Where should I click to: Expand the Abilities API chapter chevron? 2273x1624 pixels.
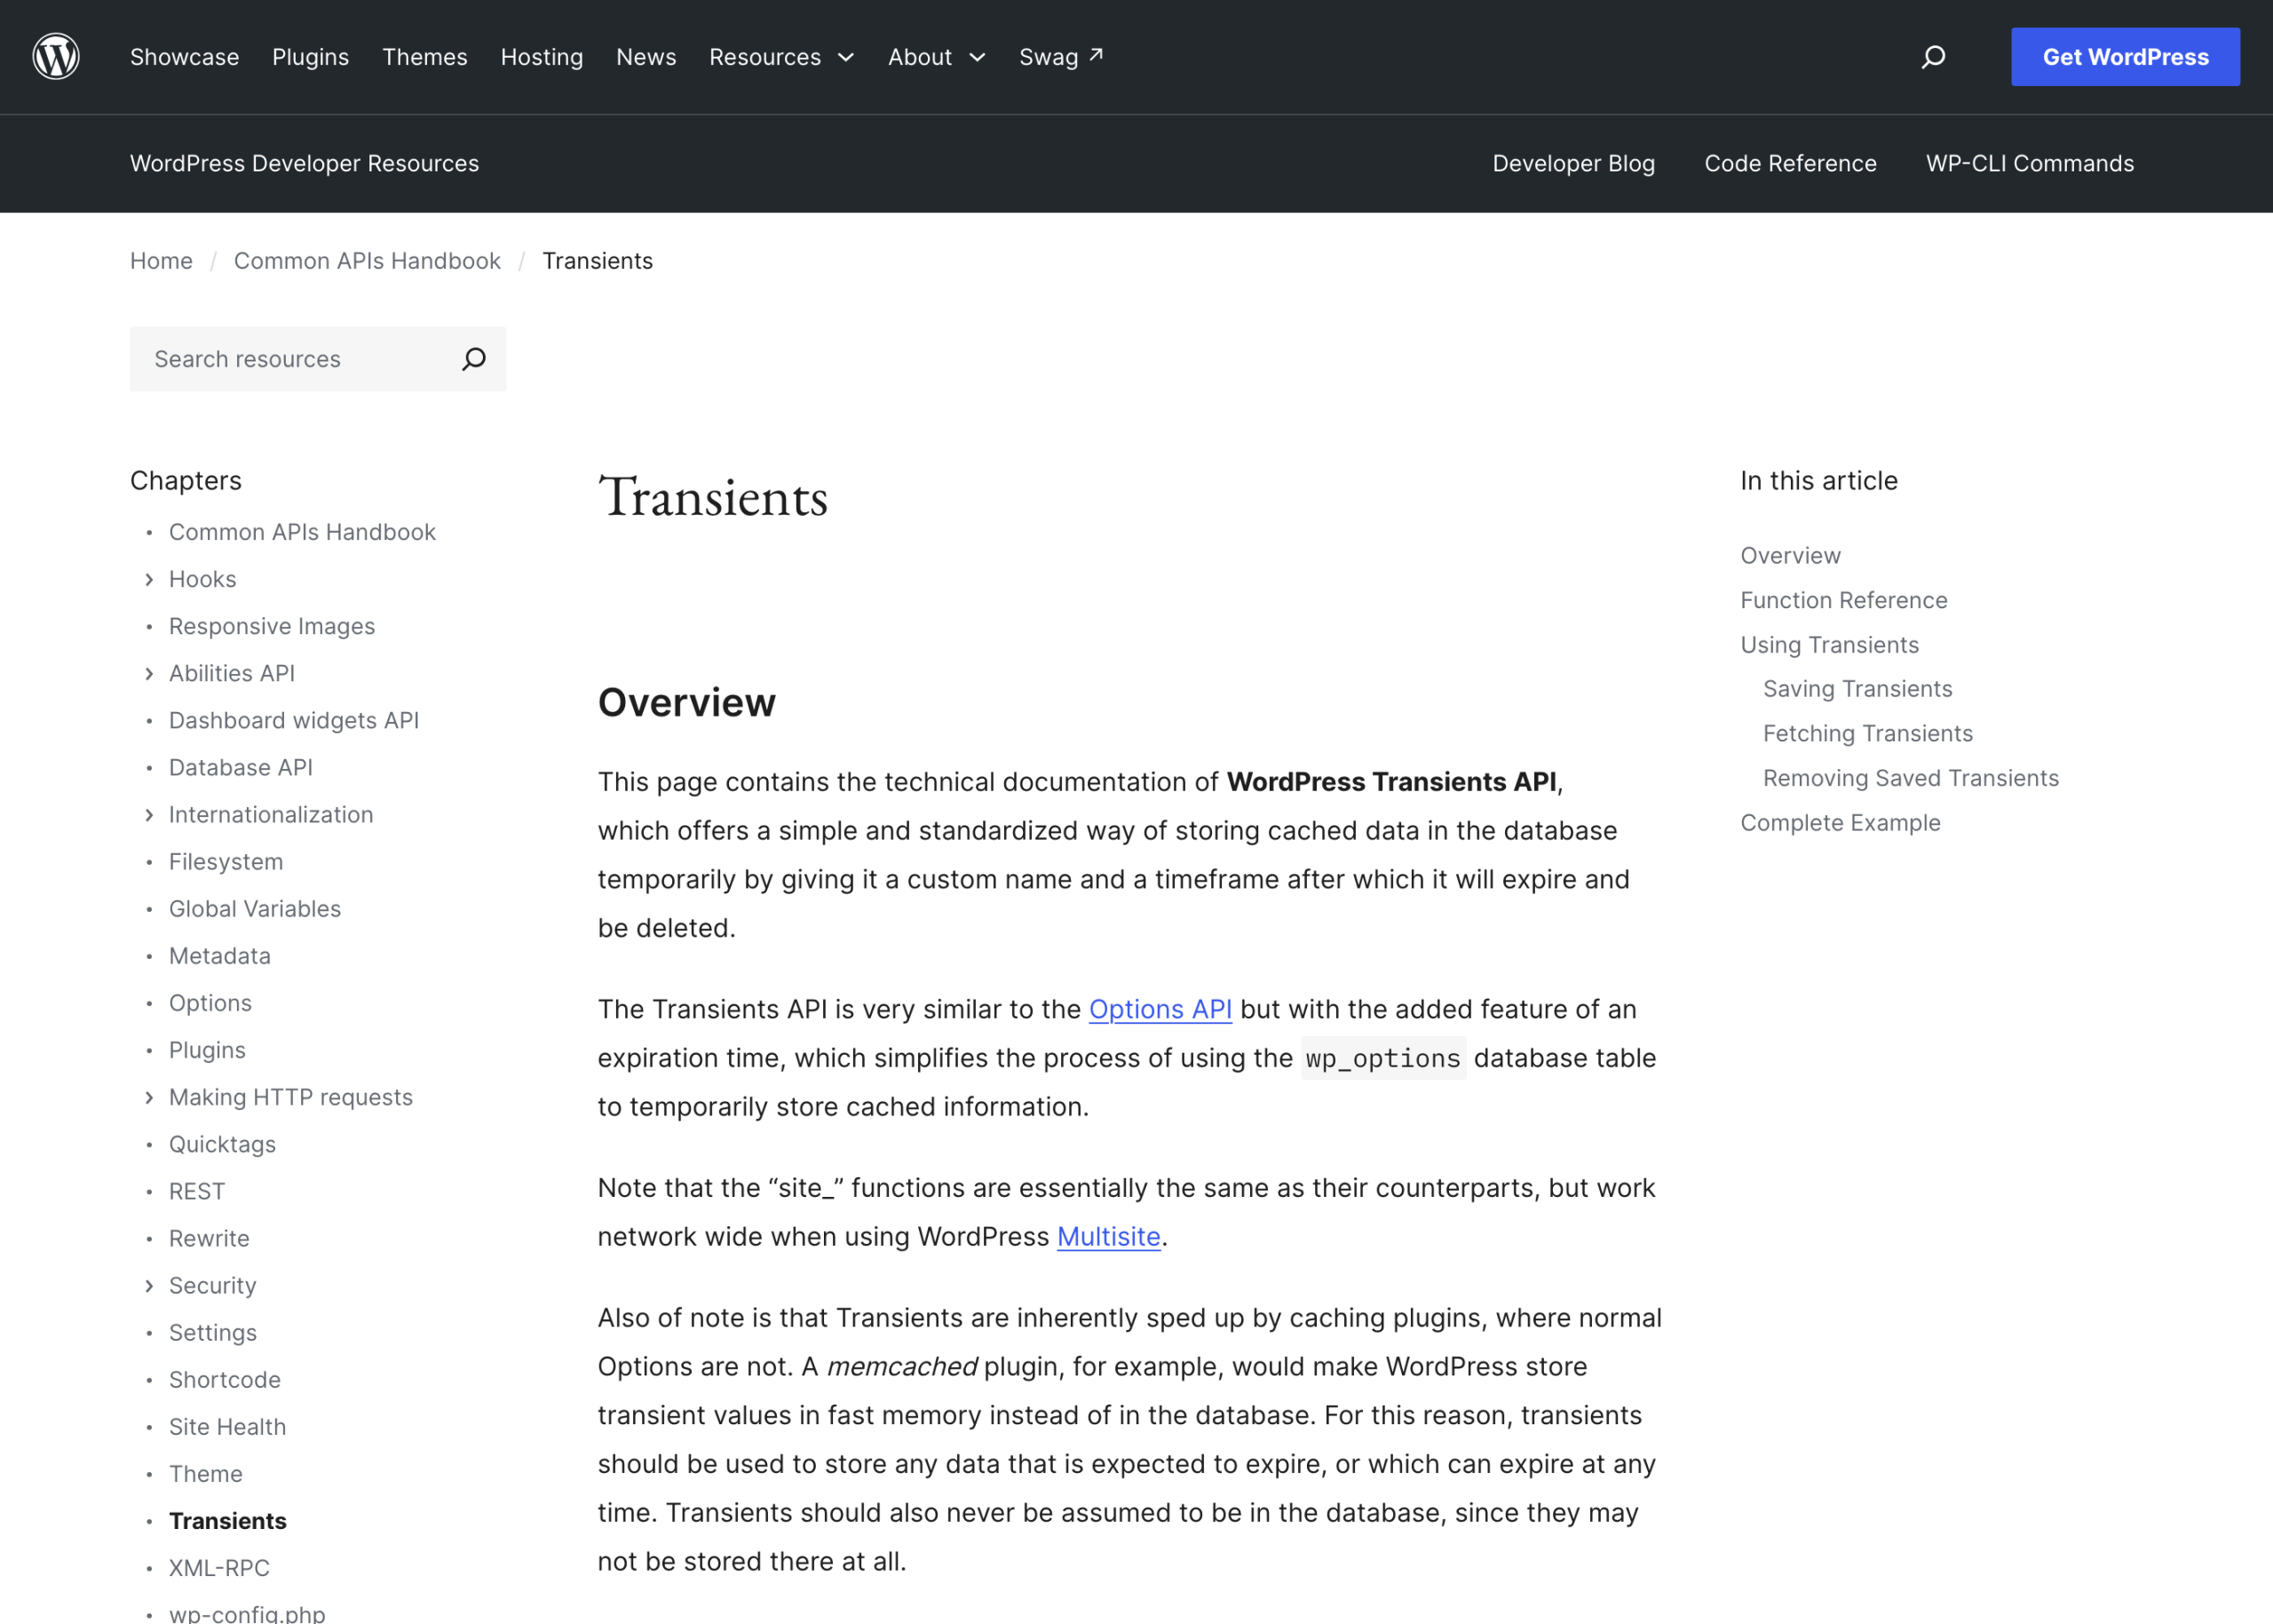coord(149,674)
